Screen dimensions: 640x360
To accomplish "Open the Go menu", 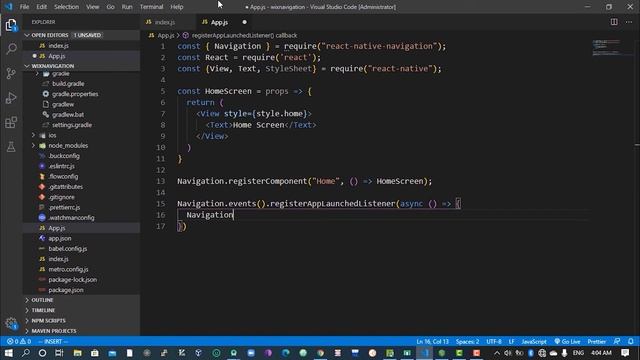I will pos(111,7).
